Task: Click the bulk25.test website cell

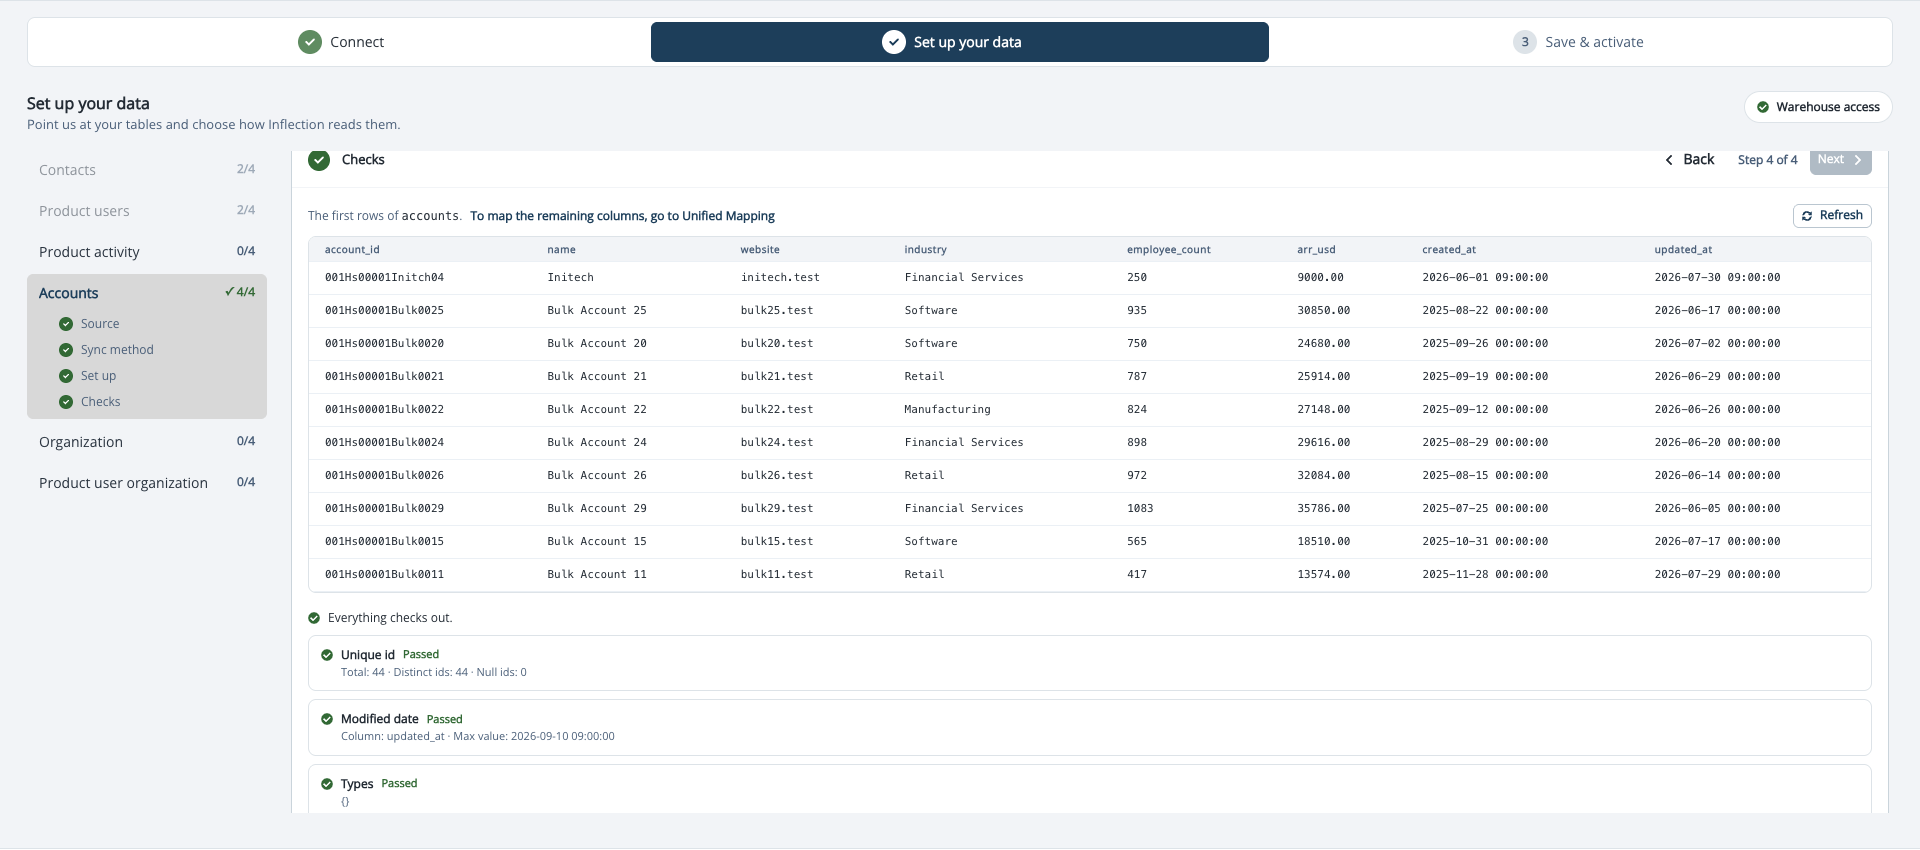Action: point(777,311)
